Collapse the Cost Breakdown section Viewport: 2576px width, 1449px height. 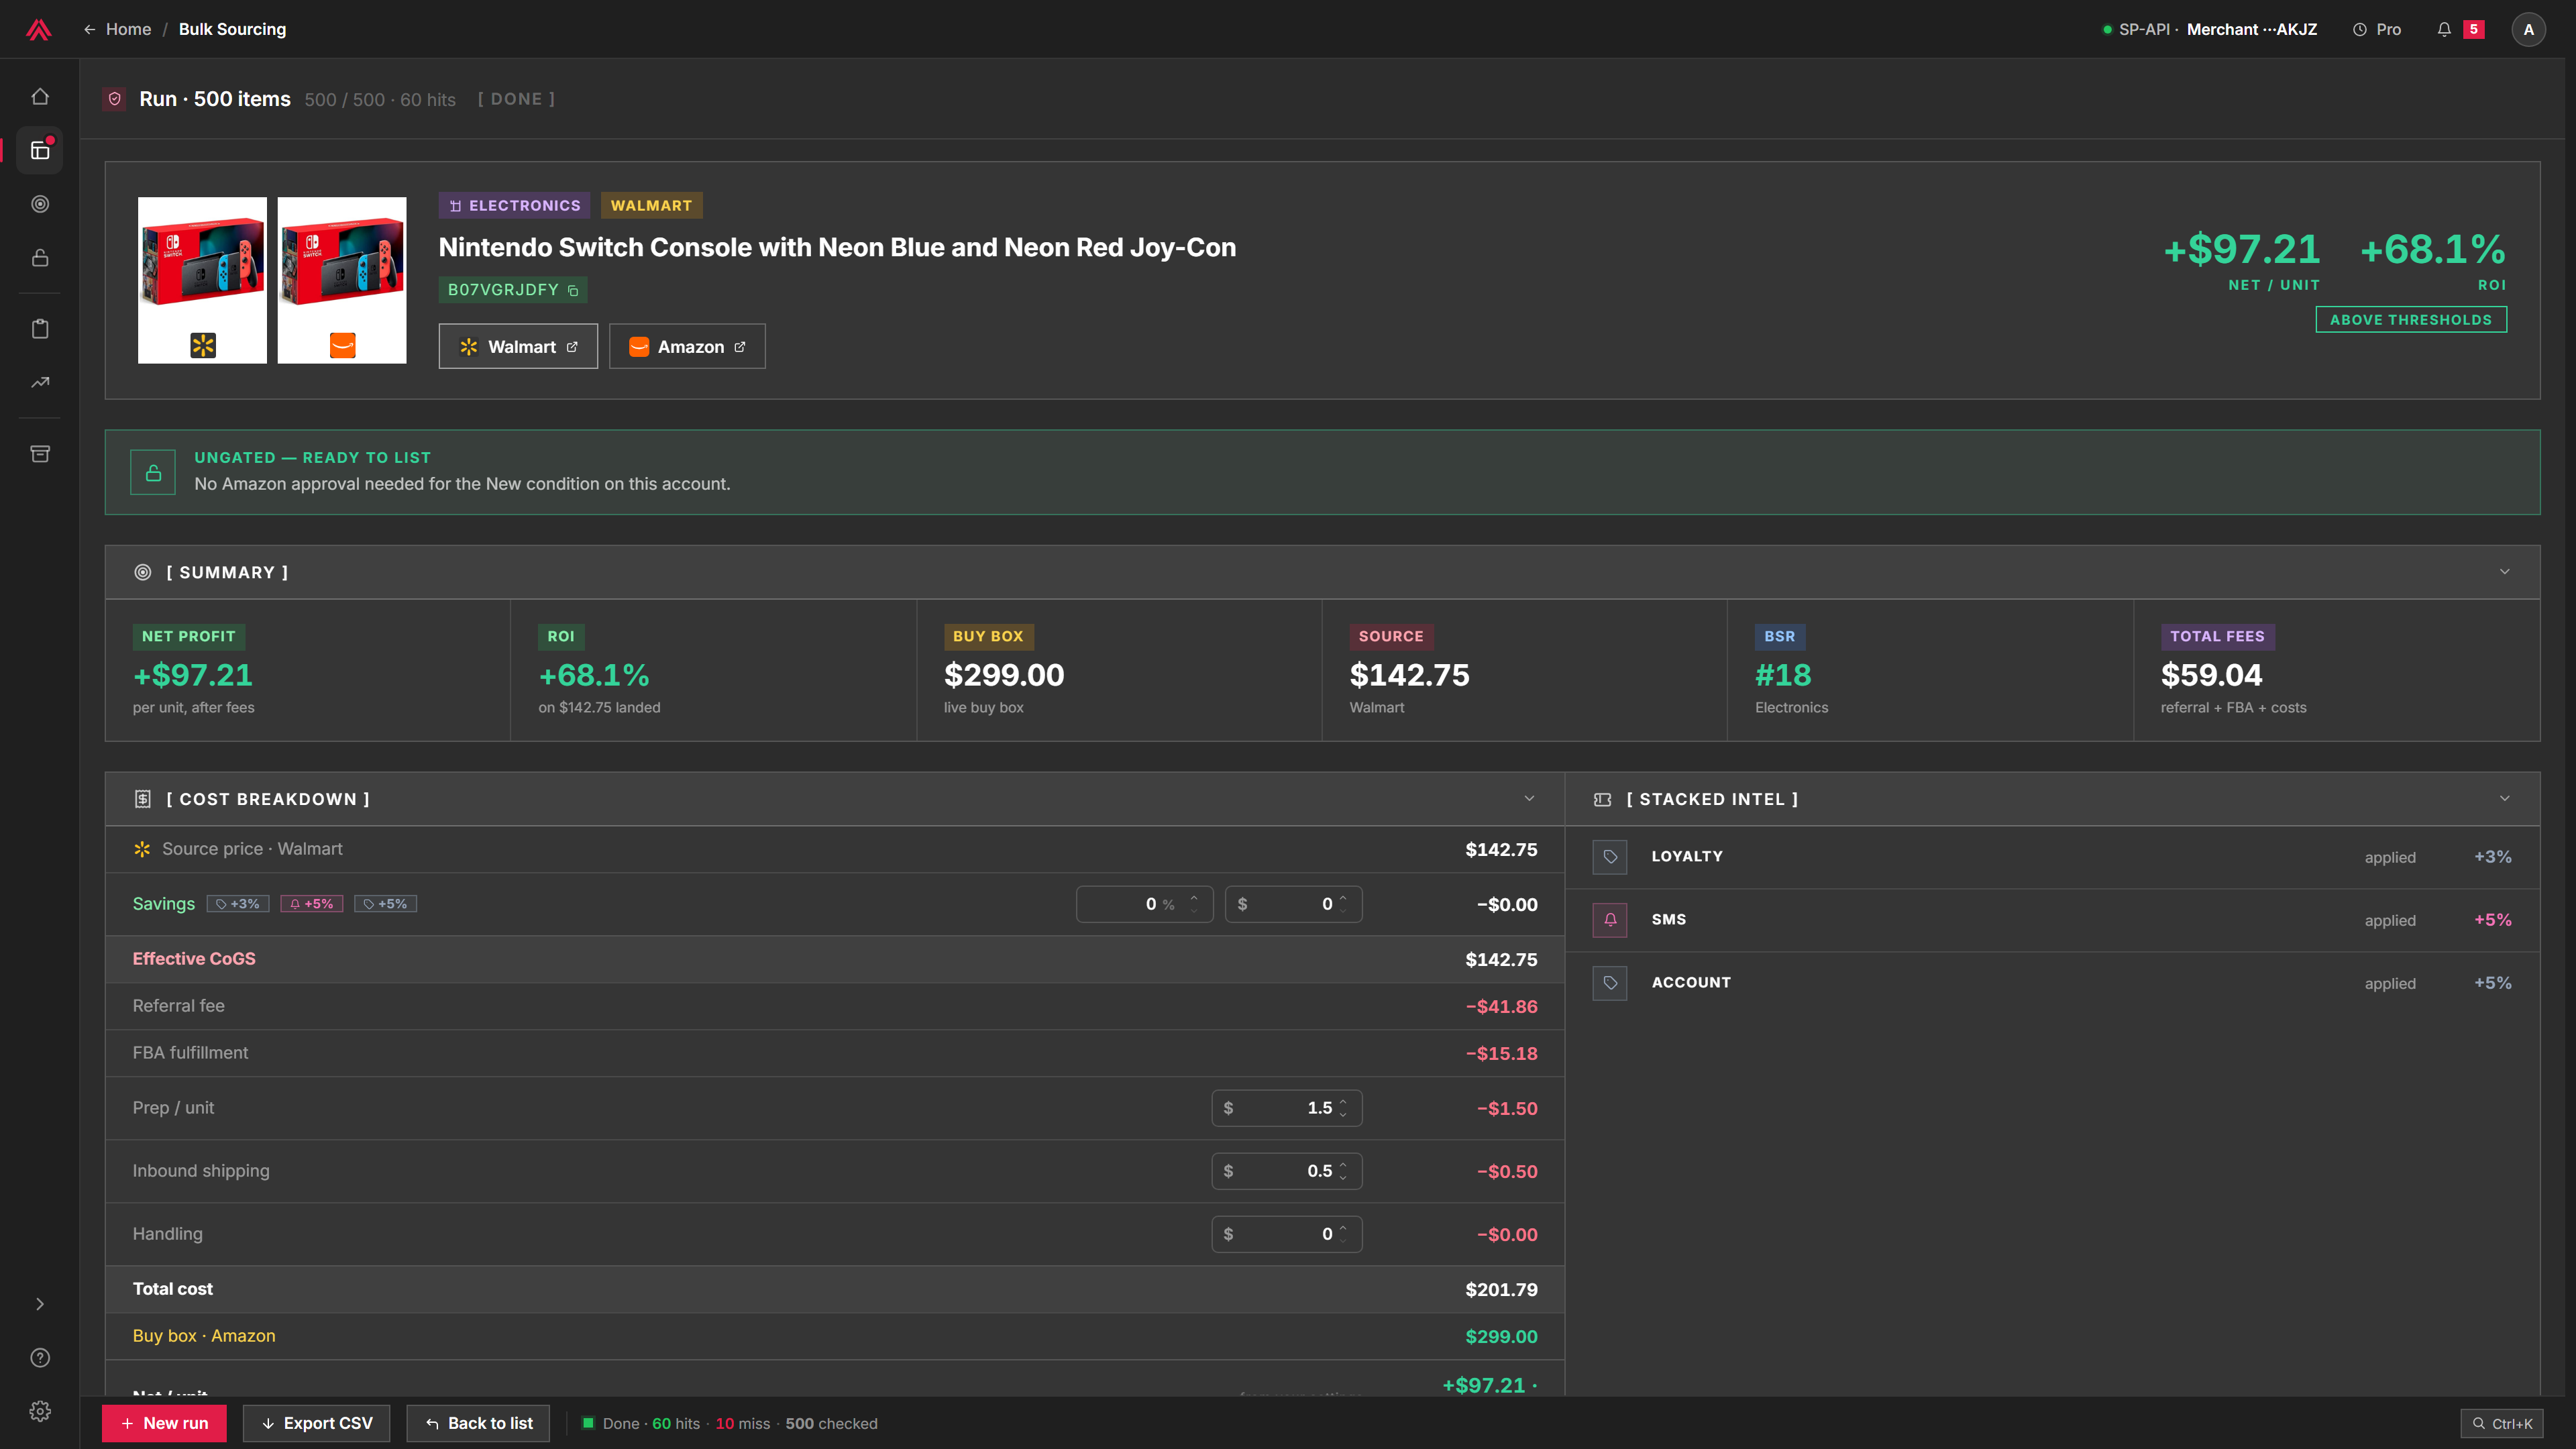click(x=1529, y=798)
